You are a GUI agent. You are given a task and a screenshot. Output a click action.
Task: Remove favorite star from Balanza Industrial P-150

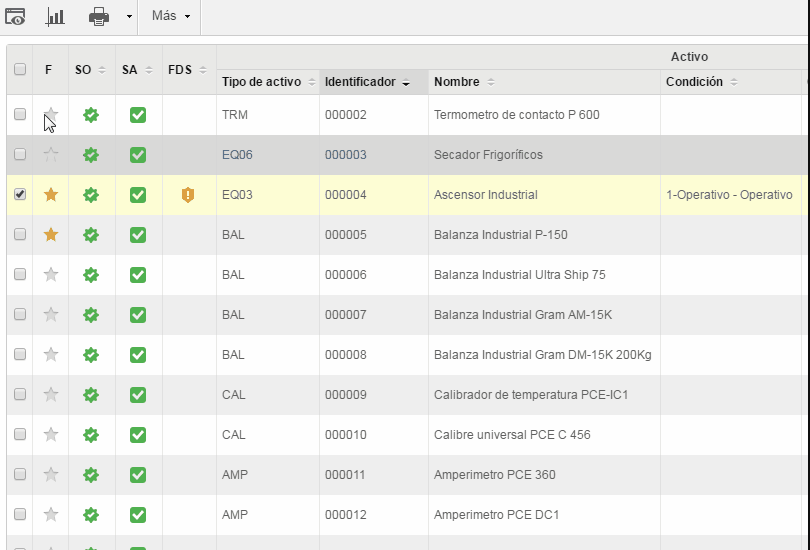pos(51,234)
